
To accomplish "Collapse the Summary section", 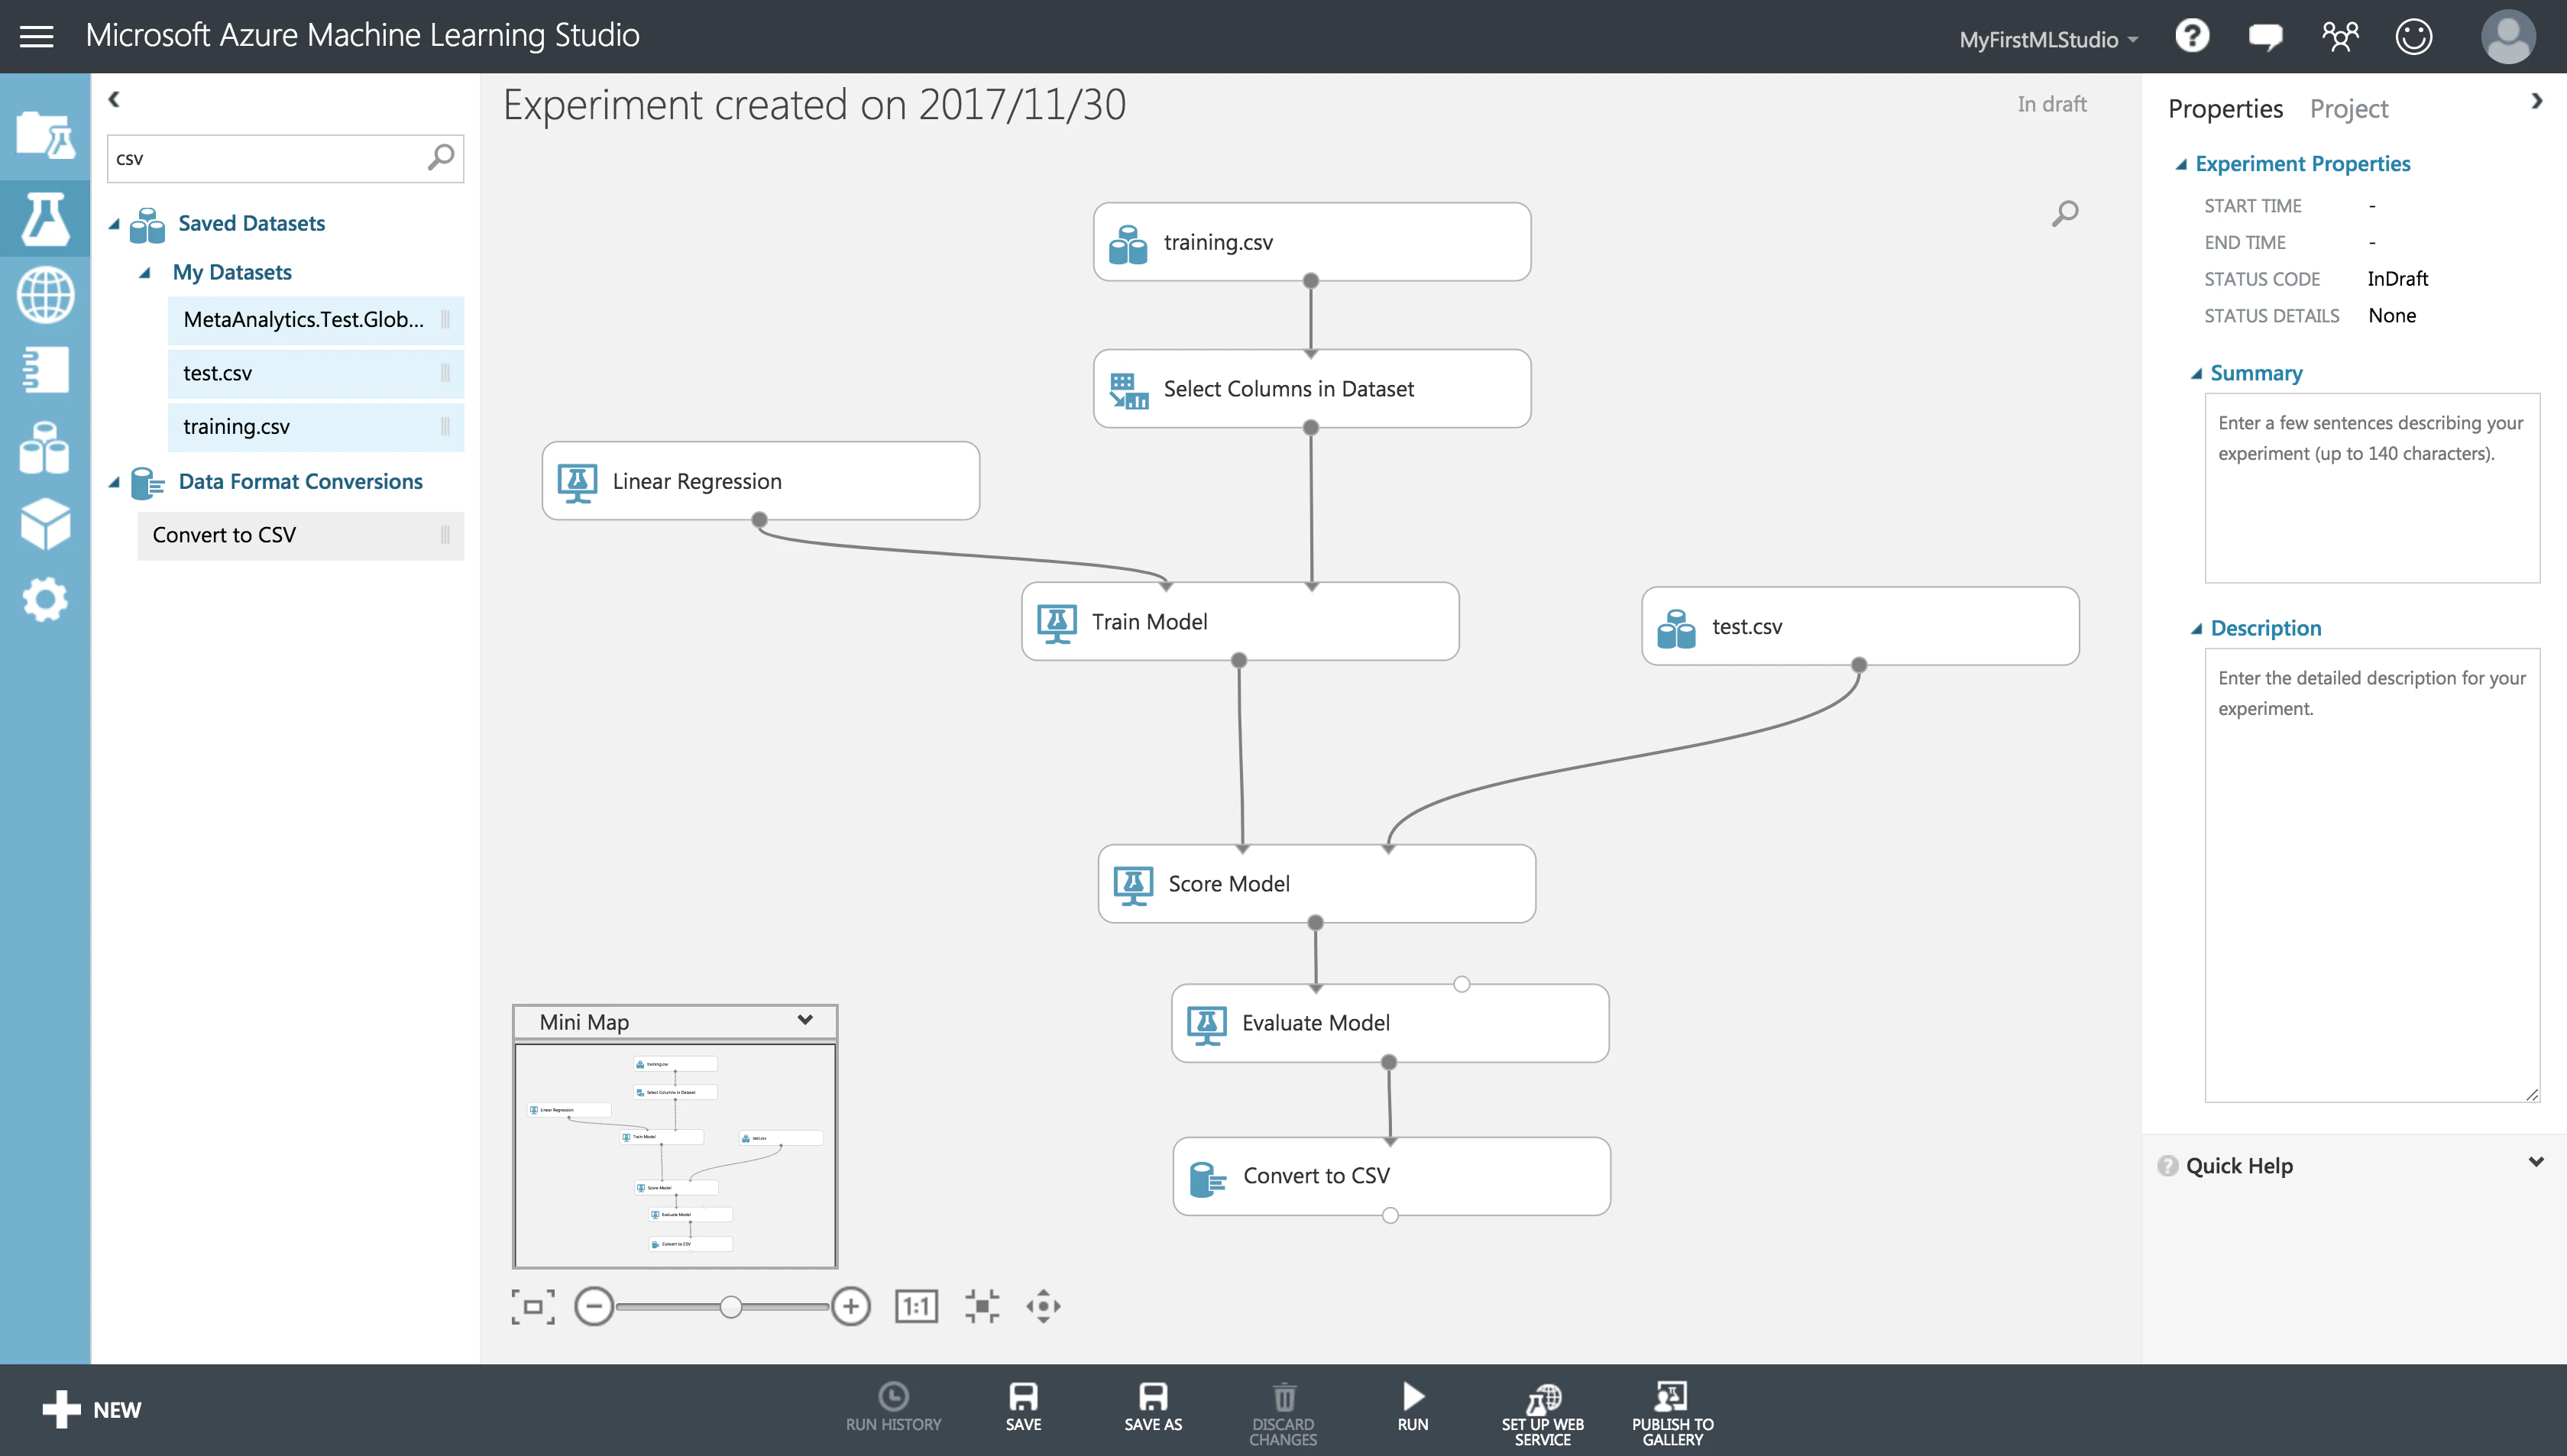I will pos(2196,374).
